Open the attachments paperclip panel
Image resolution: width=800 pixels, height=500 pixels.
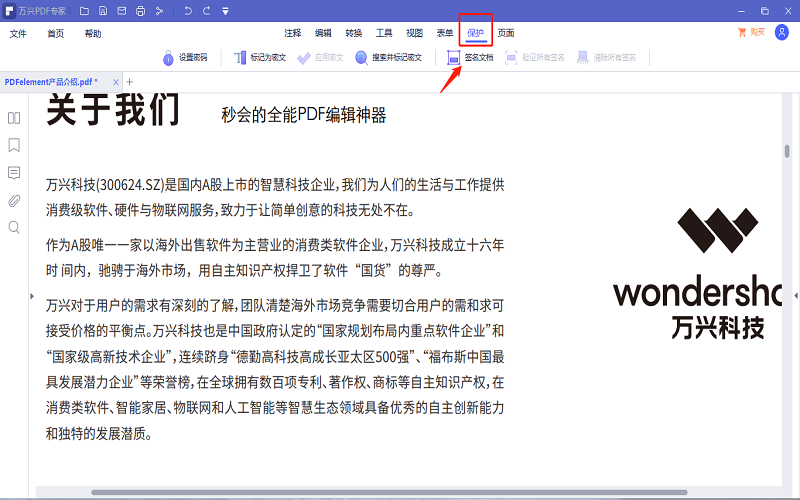[x=14, y=200]
